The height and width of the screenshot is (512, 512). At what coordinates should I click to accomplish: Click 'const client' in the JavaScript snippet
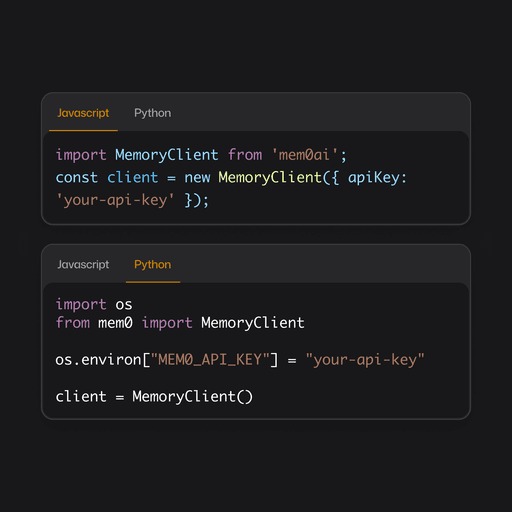[107, 177]
